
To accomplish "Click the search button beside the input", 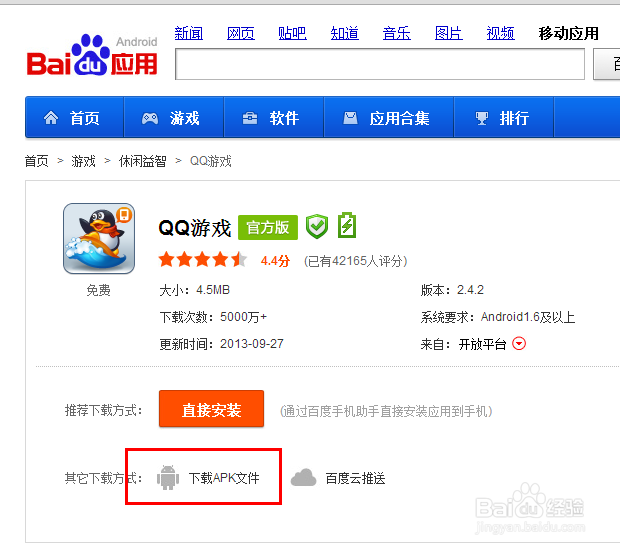I will click(x=607, y=64).
